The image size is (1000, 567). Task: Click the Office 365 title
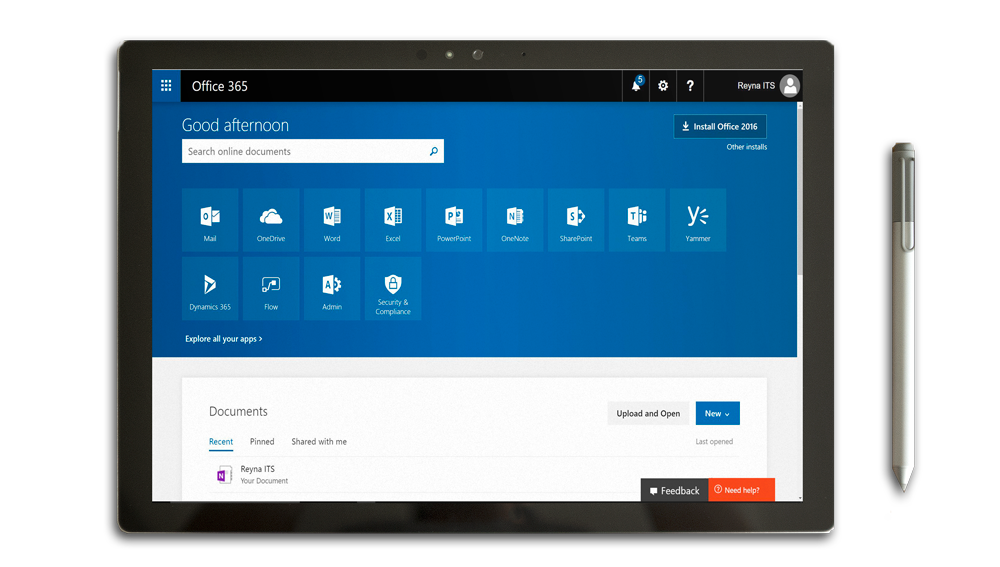pos(219,86)
